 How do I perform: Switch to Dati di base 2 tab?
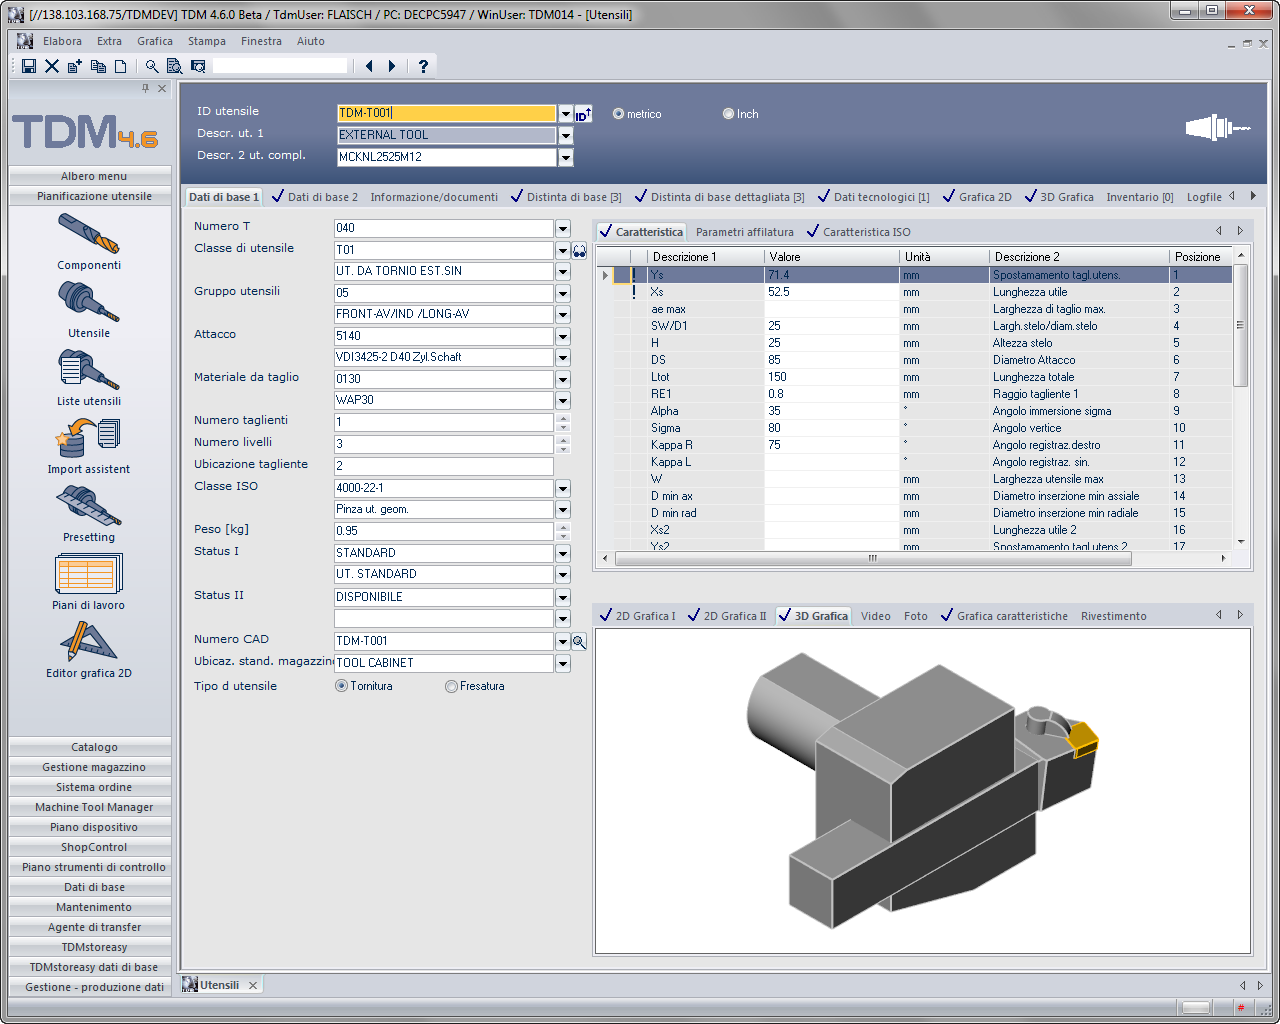click(315, 197)
